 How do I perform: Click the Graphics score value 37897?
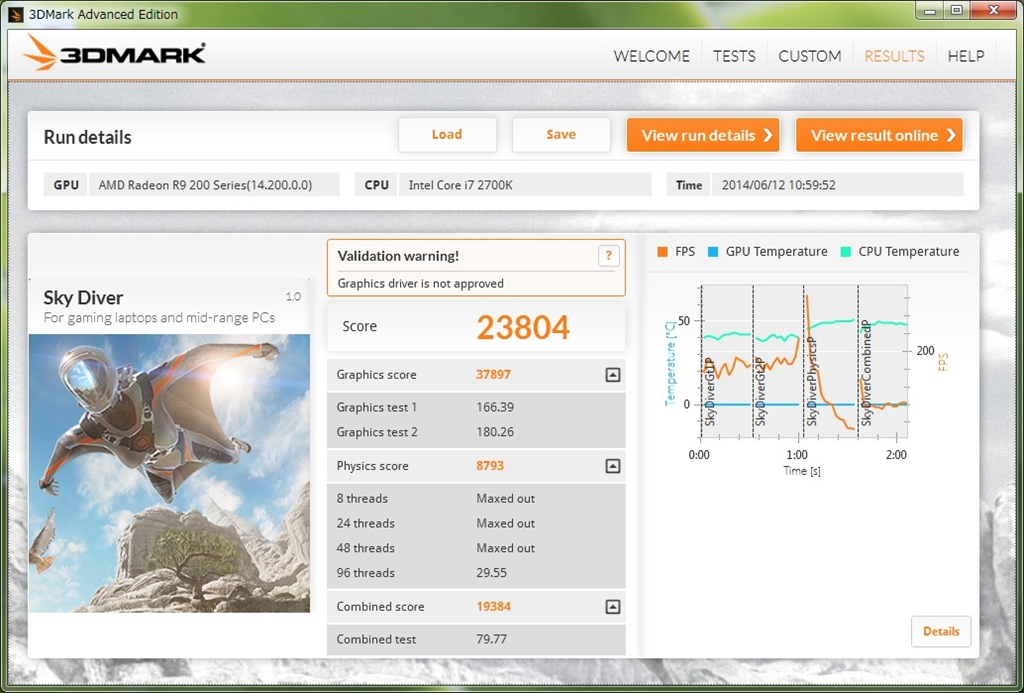[x=494, y=375]
